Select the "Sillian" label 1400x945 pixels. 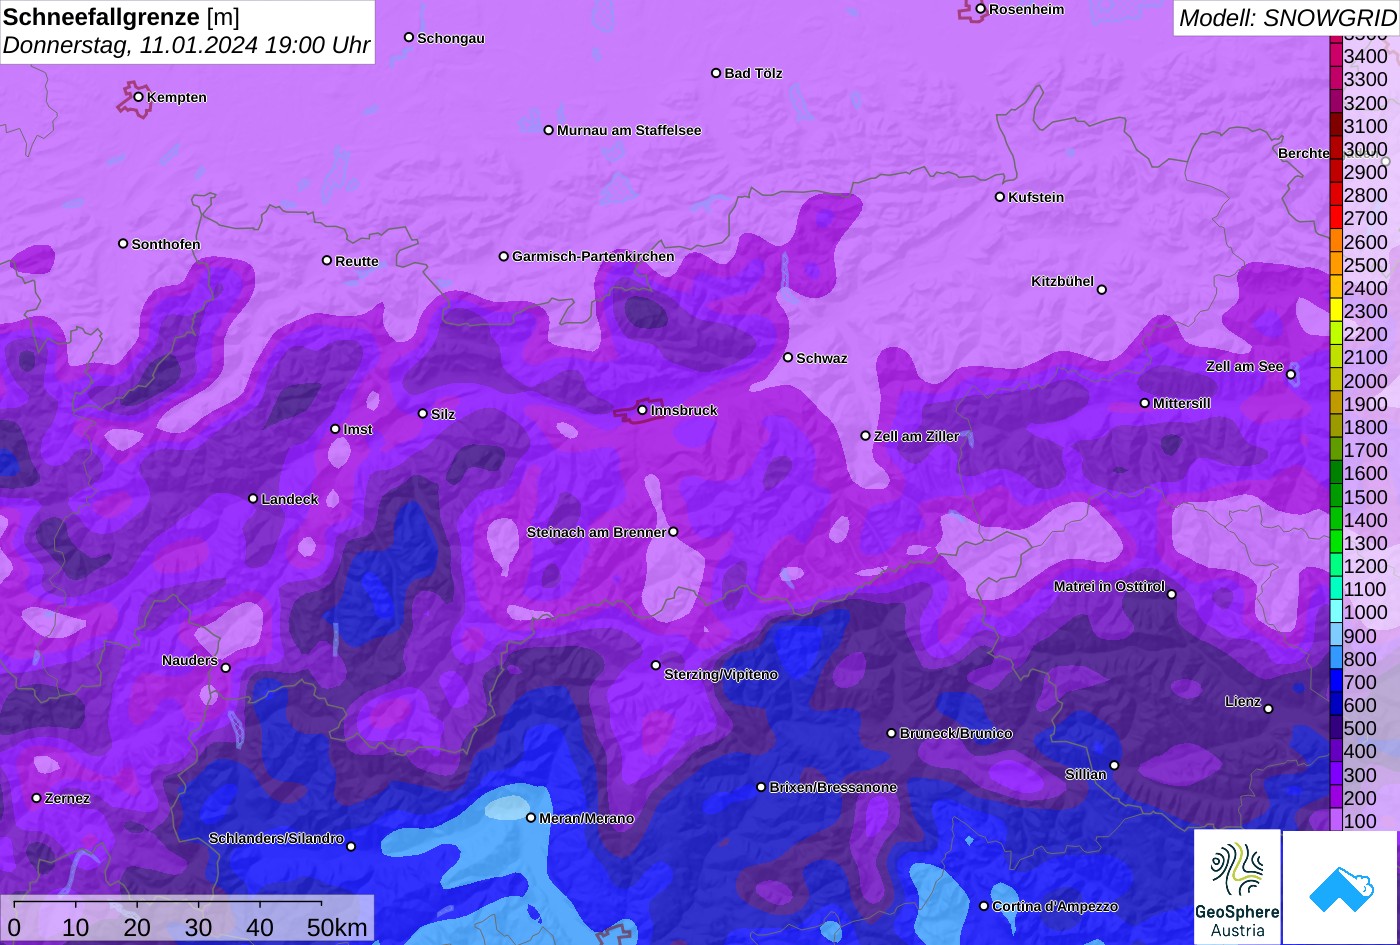pyautogui.click(x=1086, y=774)
